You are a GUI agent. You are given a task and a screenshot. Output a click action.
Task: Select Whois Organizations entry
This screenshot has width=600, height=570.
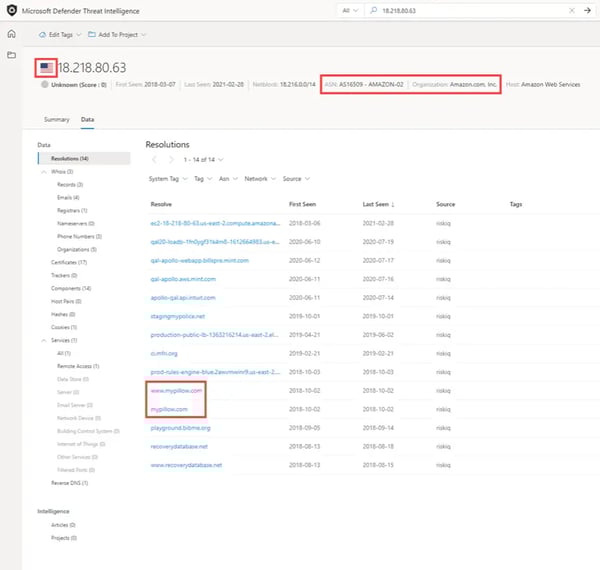pyautogui.click(x=77, y=249)
